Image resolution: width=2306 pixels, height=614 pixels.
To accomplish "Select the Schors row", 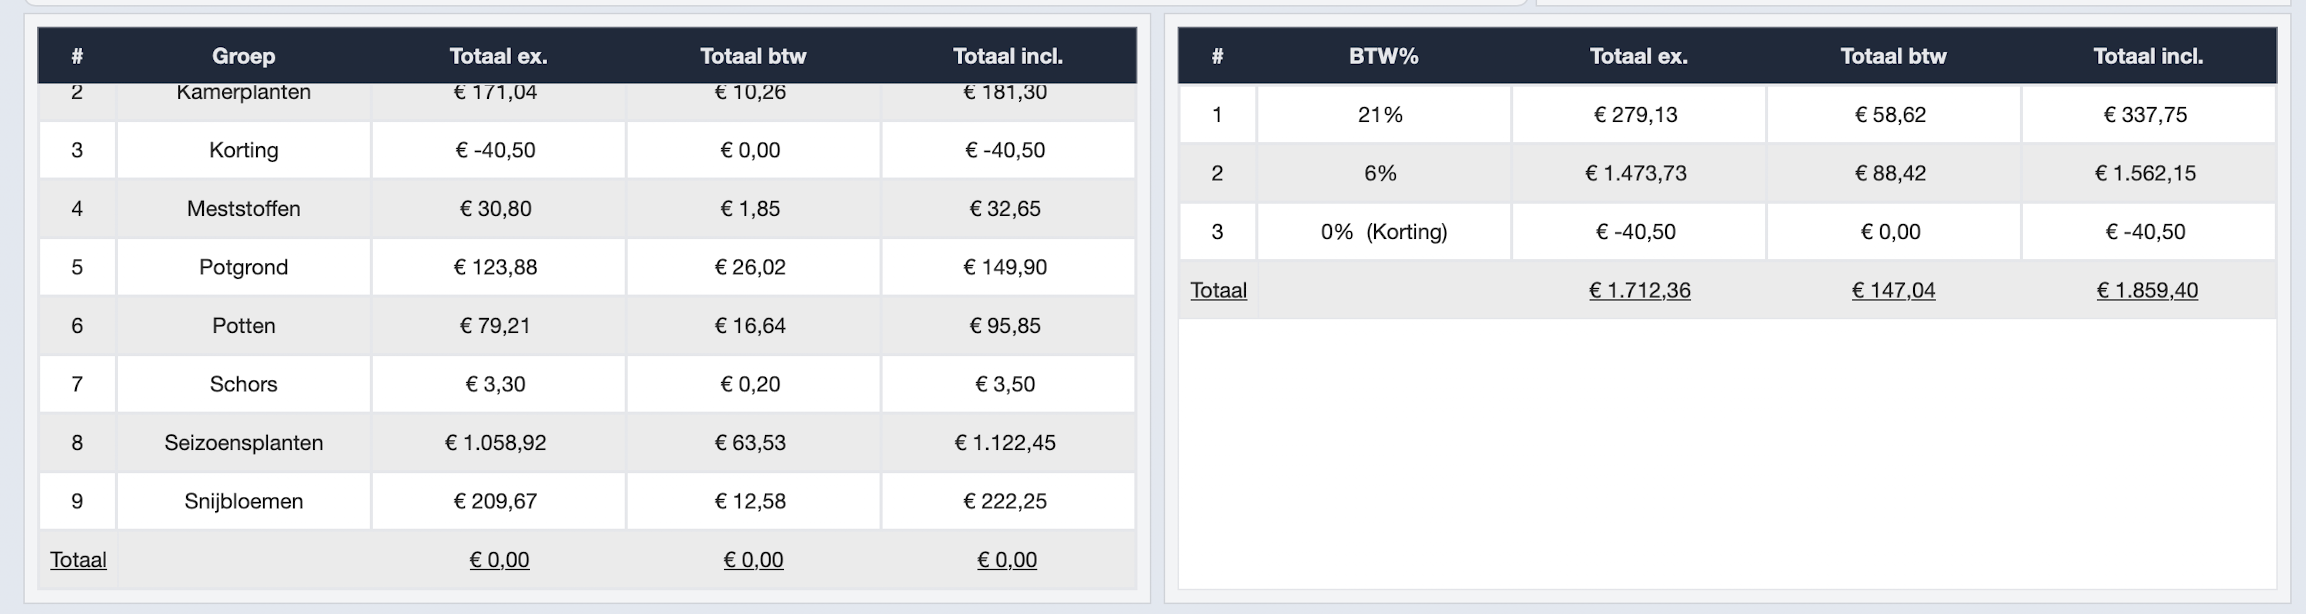I will [x=243, y=384].
